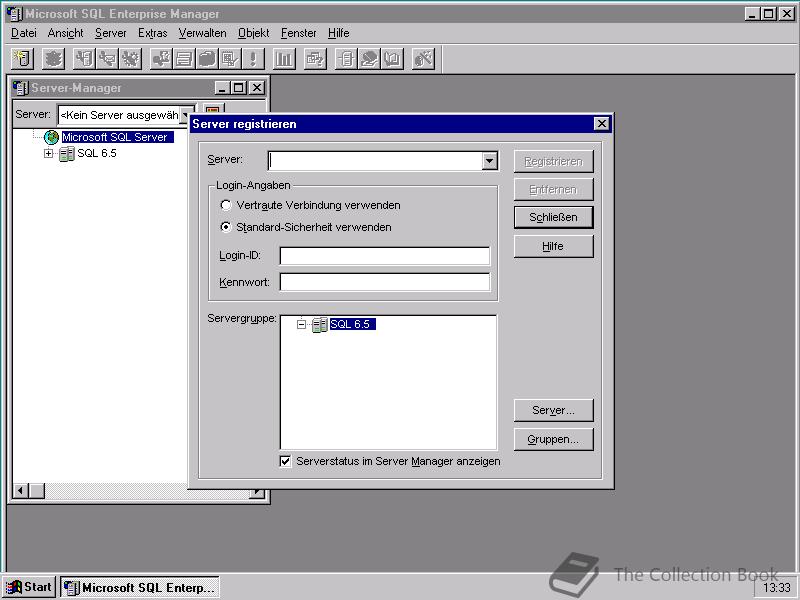Screen dimensions: 800x600
Task: Open the Server menu in menu bar
Action: tap(110, 33)
